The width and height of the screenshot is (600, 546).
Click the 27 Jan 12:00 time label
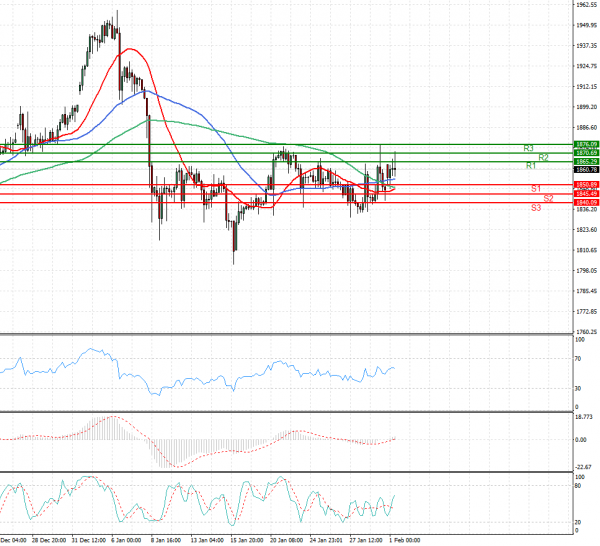pos(366,540)
